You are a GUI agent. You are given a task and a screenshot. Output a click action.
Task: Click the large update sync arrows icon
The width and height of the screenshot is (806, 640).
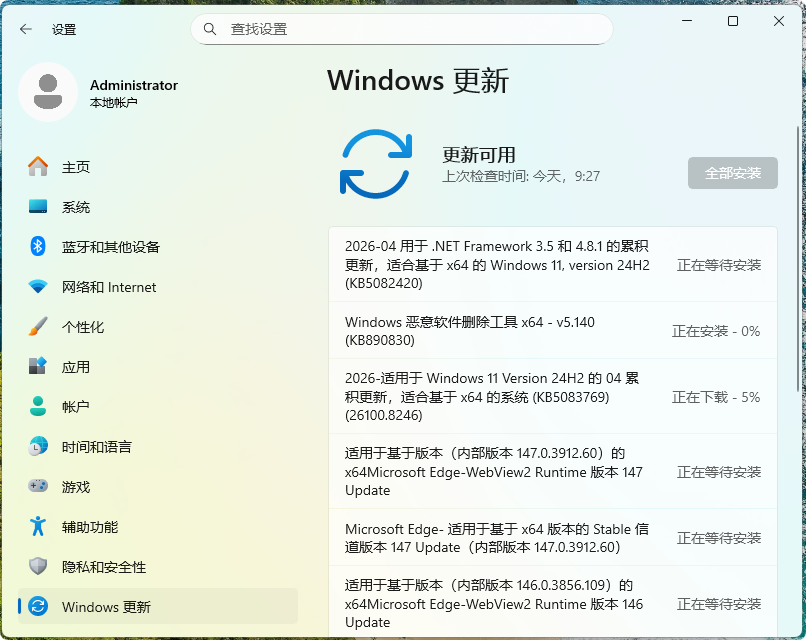pyautogui.click(x=376, y=164)
